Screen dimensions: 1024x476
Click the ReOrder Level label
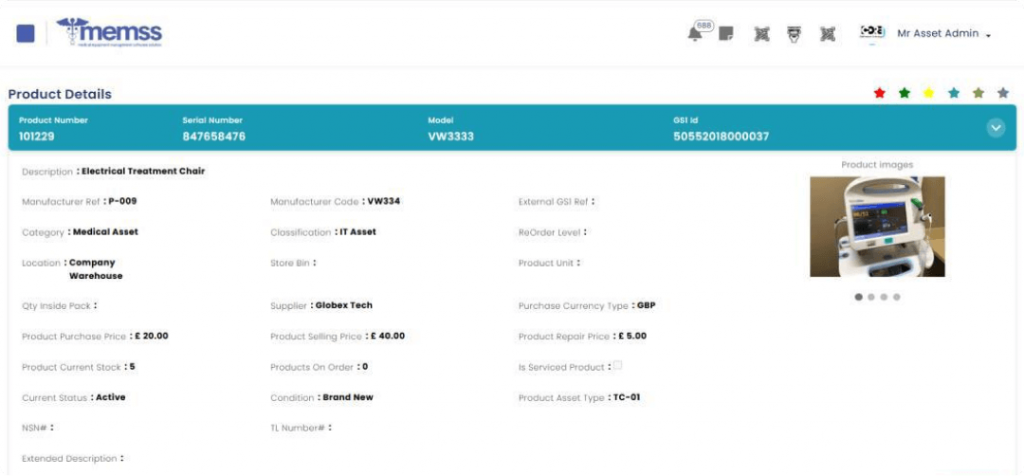click(549, 232)
